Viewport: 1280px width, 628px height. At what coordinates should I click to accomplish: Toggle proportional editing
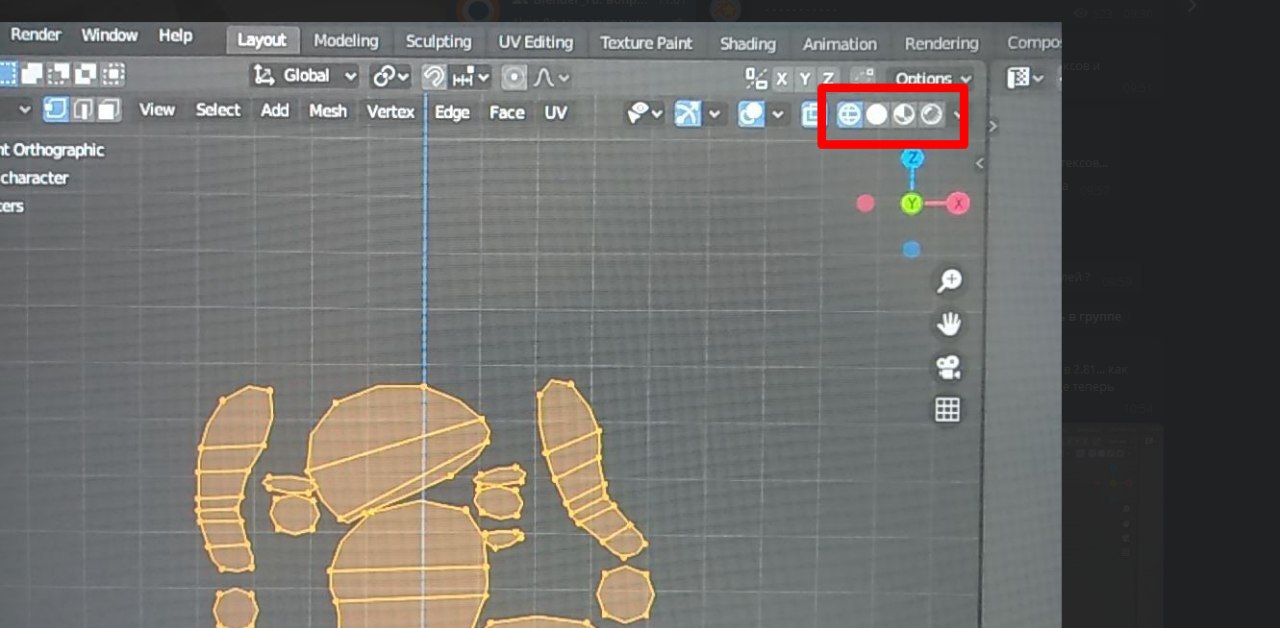click(514, 77)
